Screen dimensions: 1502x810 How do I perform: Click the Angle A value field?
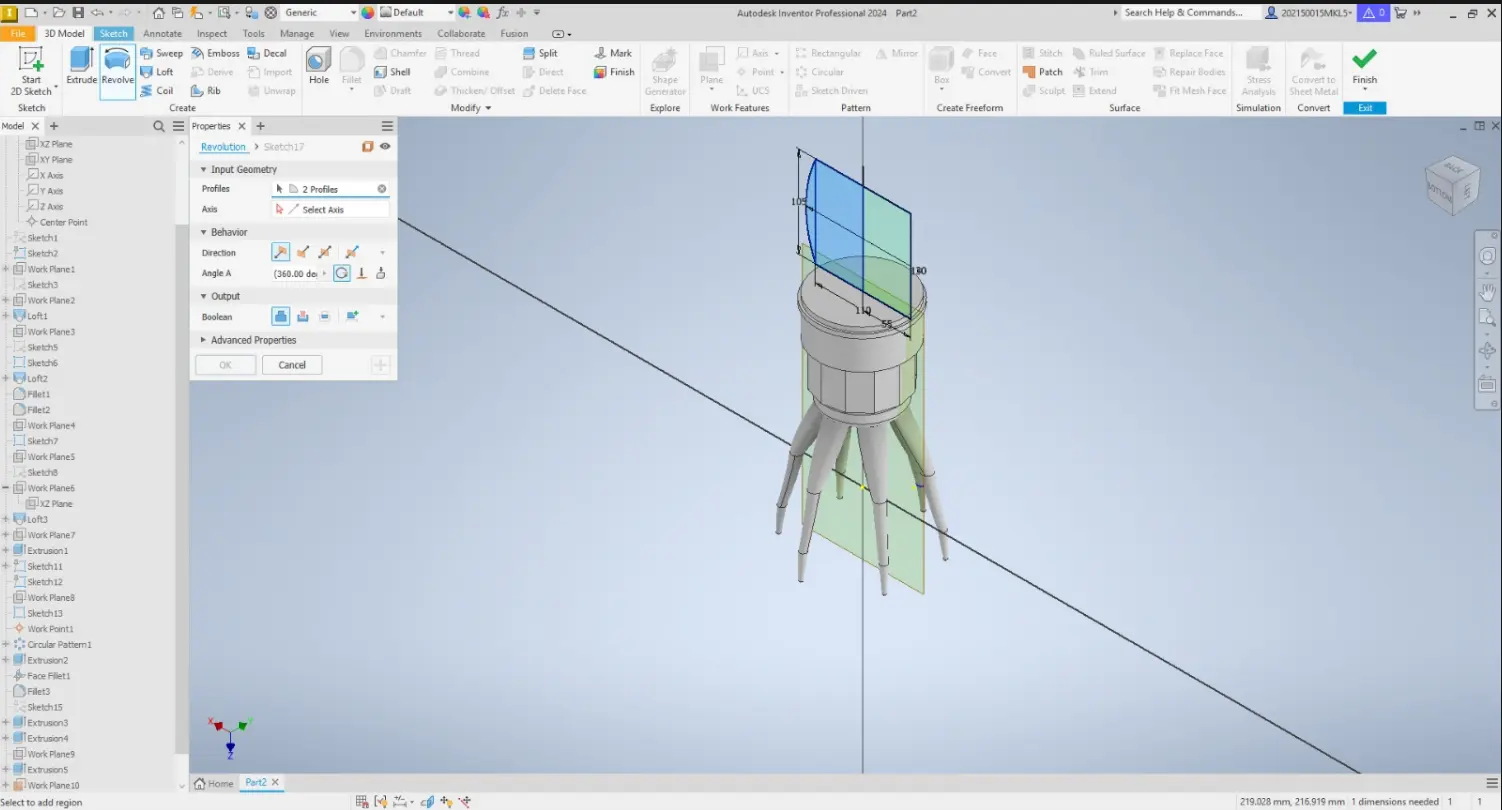tap(297, 273)
